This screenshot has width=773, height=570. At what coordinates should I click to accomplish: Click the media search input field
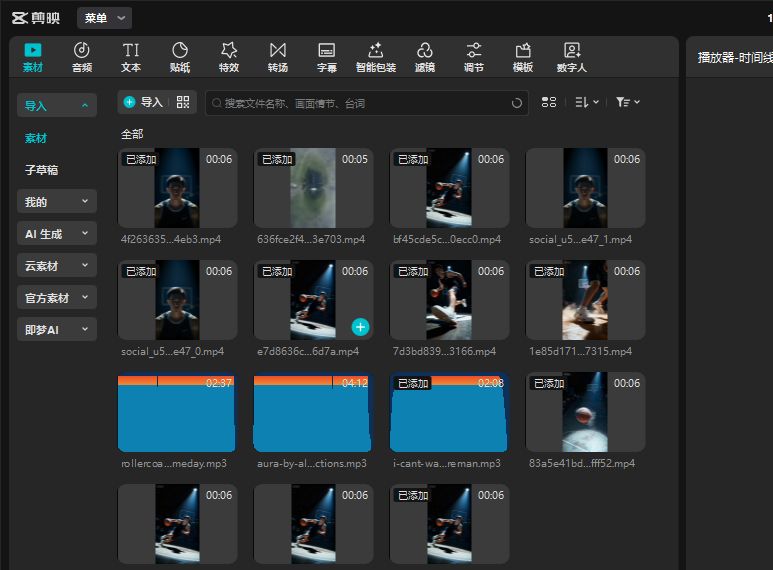pos(360,103)
